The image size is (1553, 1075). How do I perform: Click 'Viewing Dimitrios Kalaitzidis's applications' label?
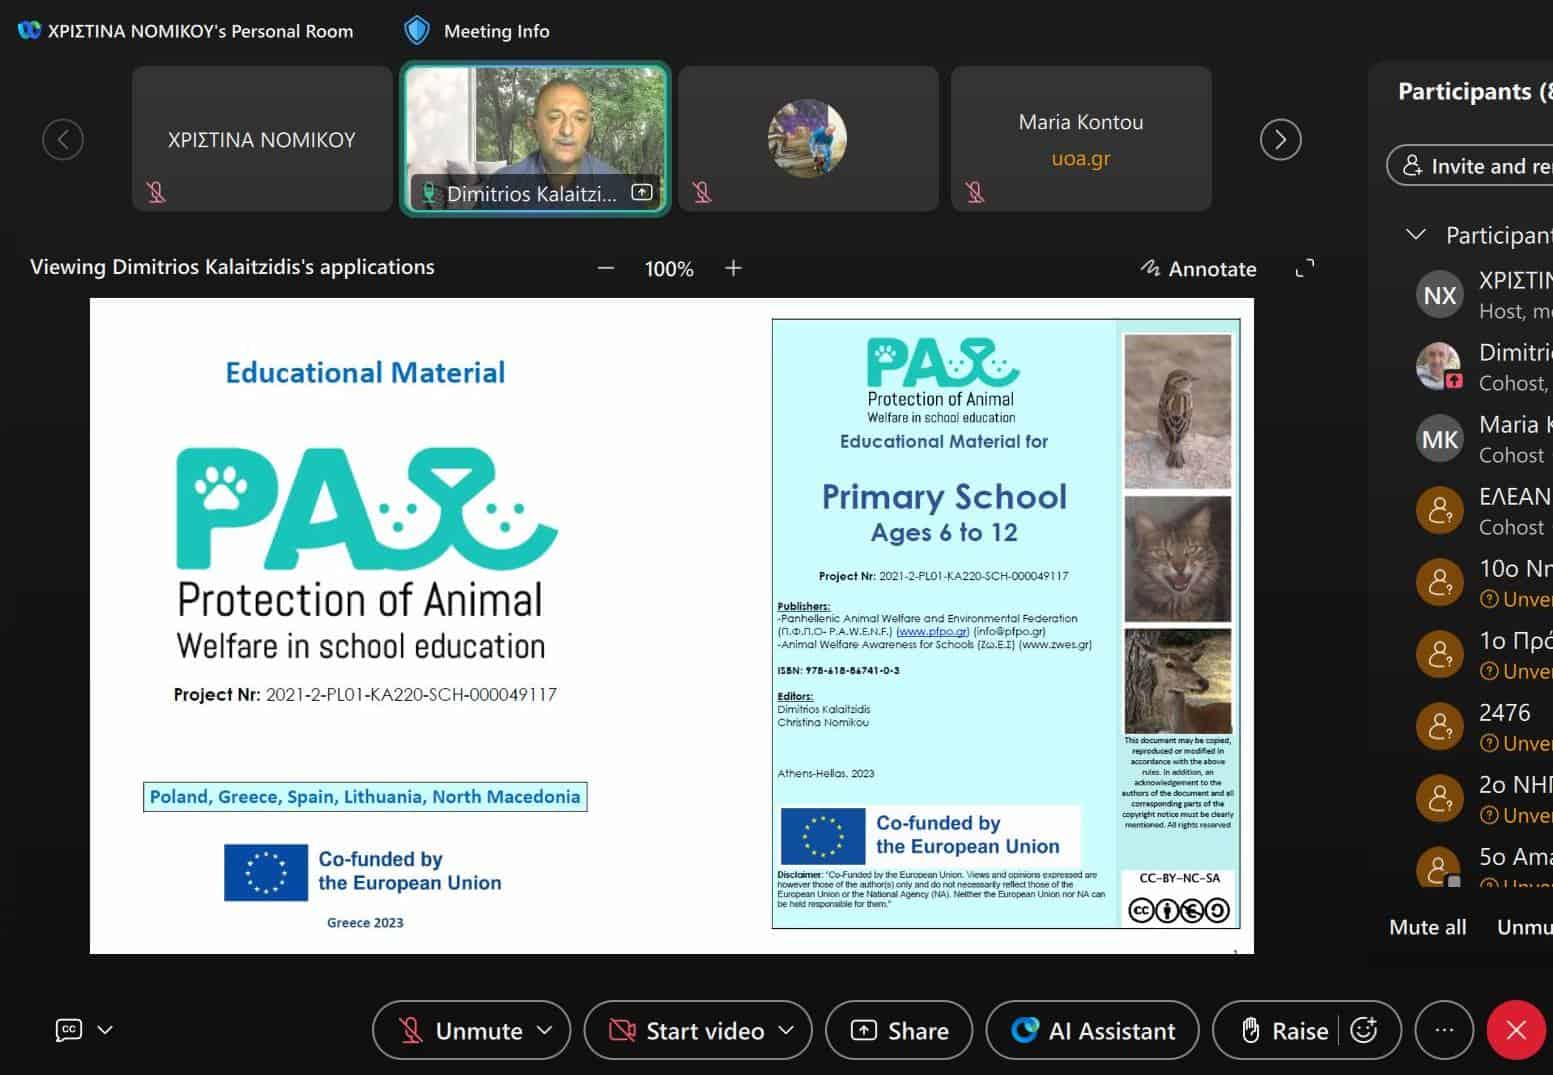[x=232, y=267]
